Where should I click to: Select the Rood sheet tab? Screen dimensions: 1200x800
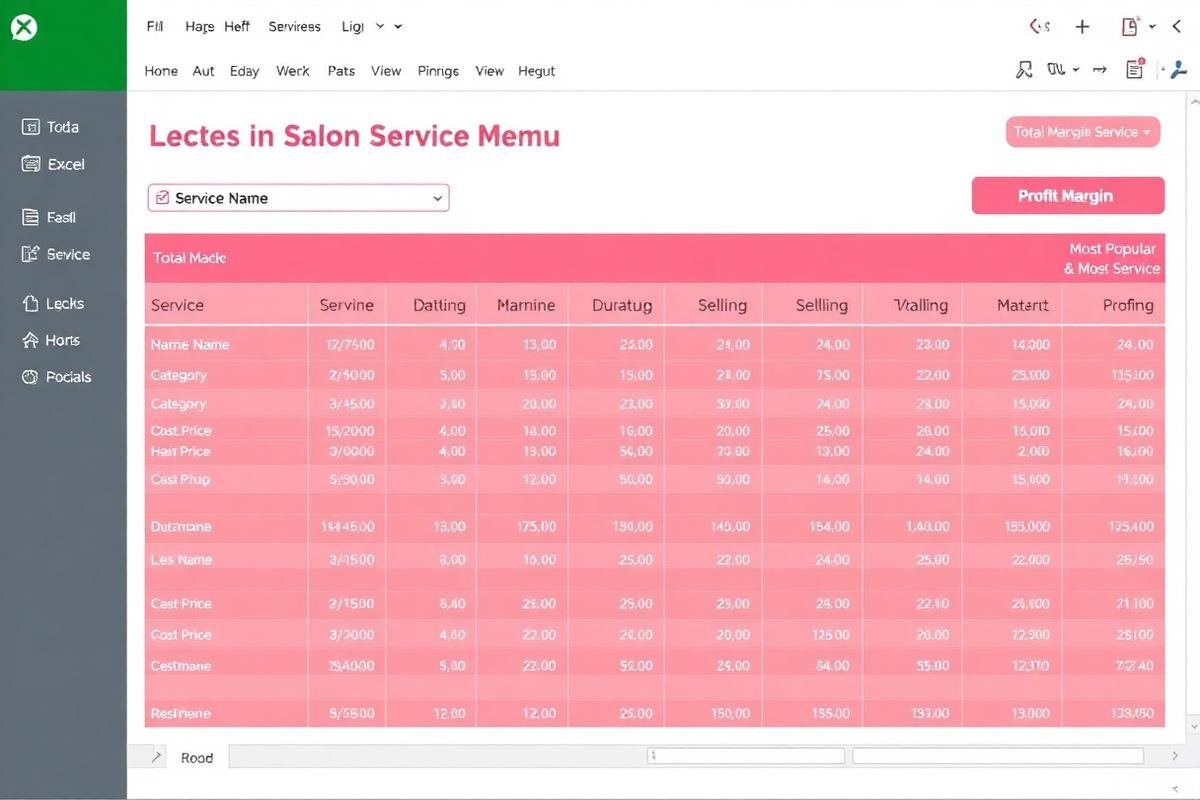pos(197,757)
